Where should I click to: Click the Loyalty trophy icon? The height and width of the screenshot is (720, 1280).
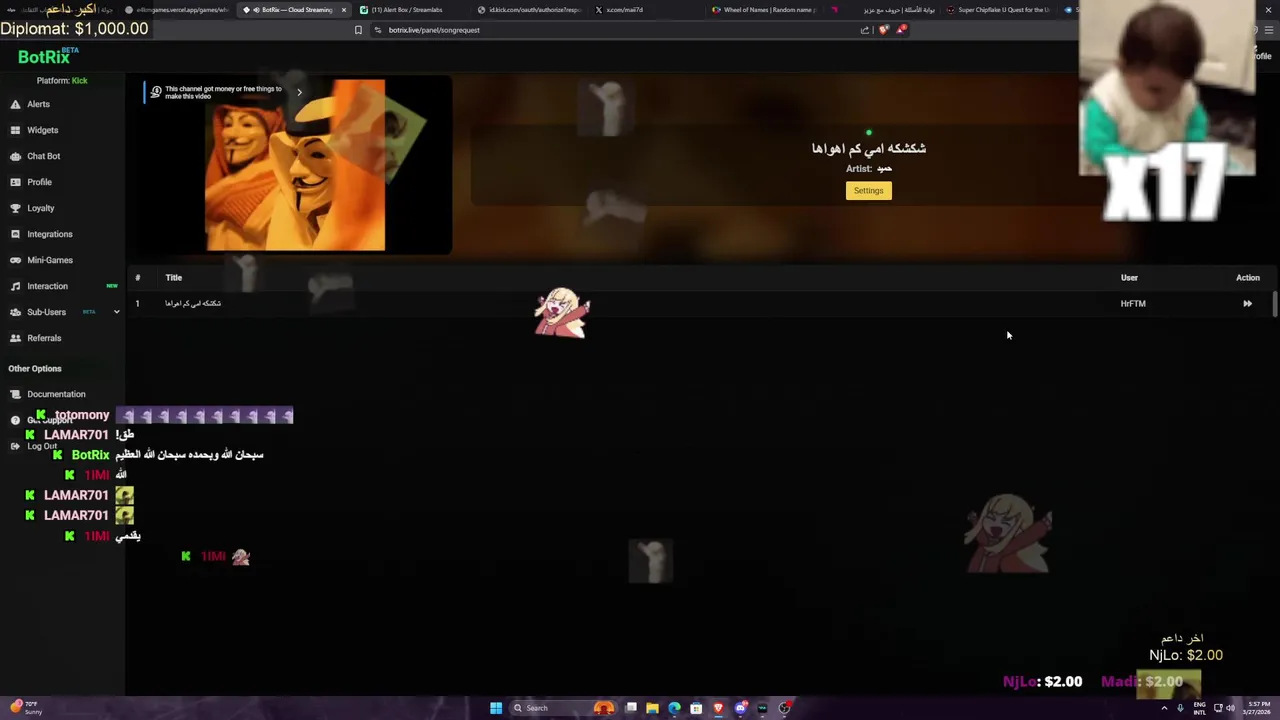(x=15, y=208)
